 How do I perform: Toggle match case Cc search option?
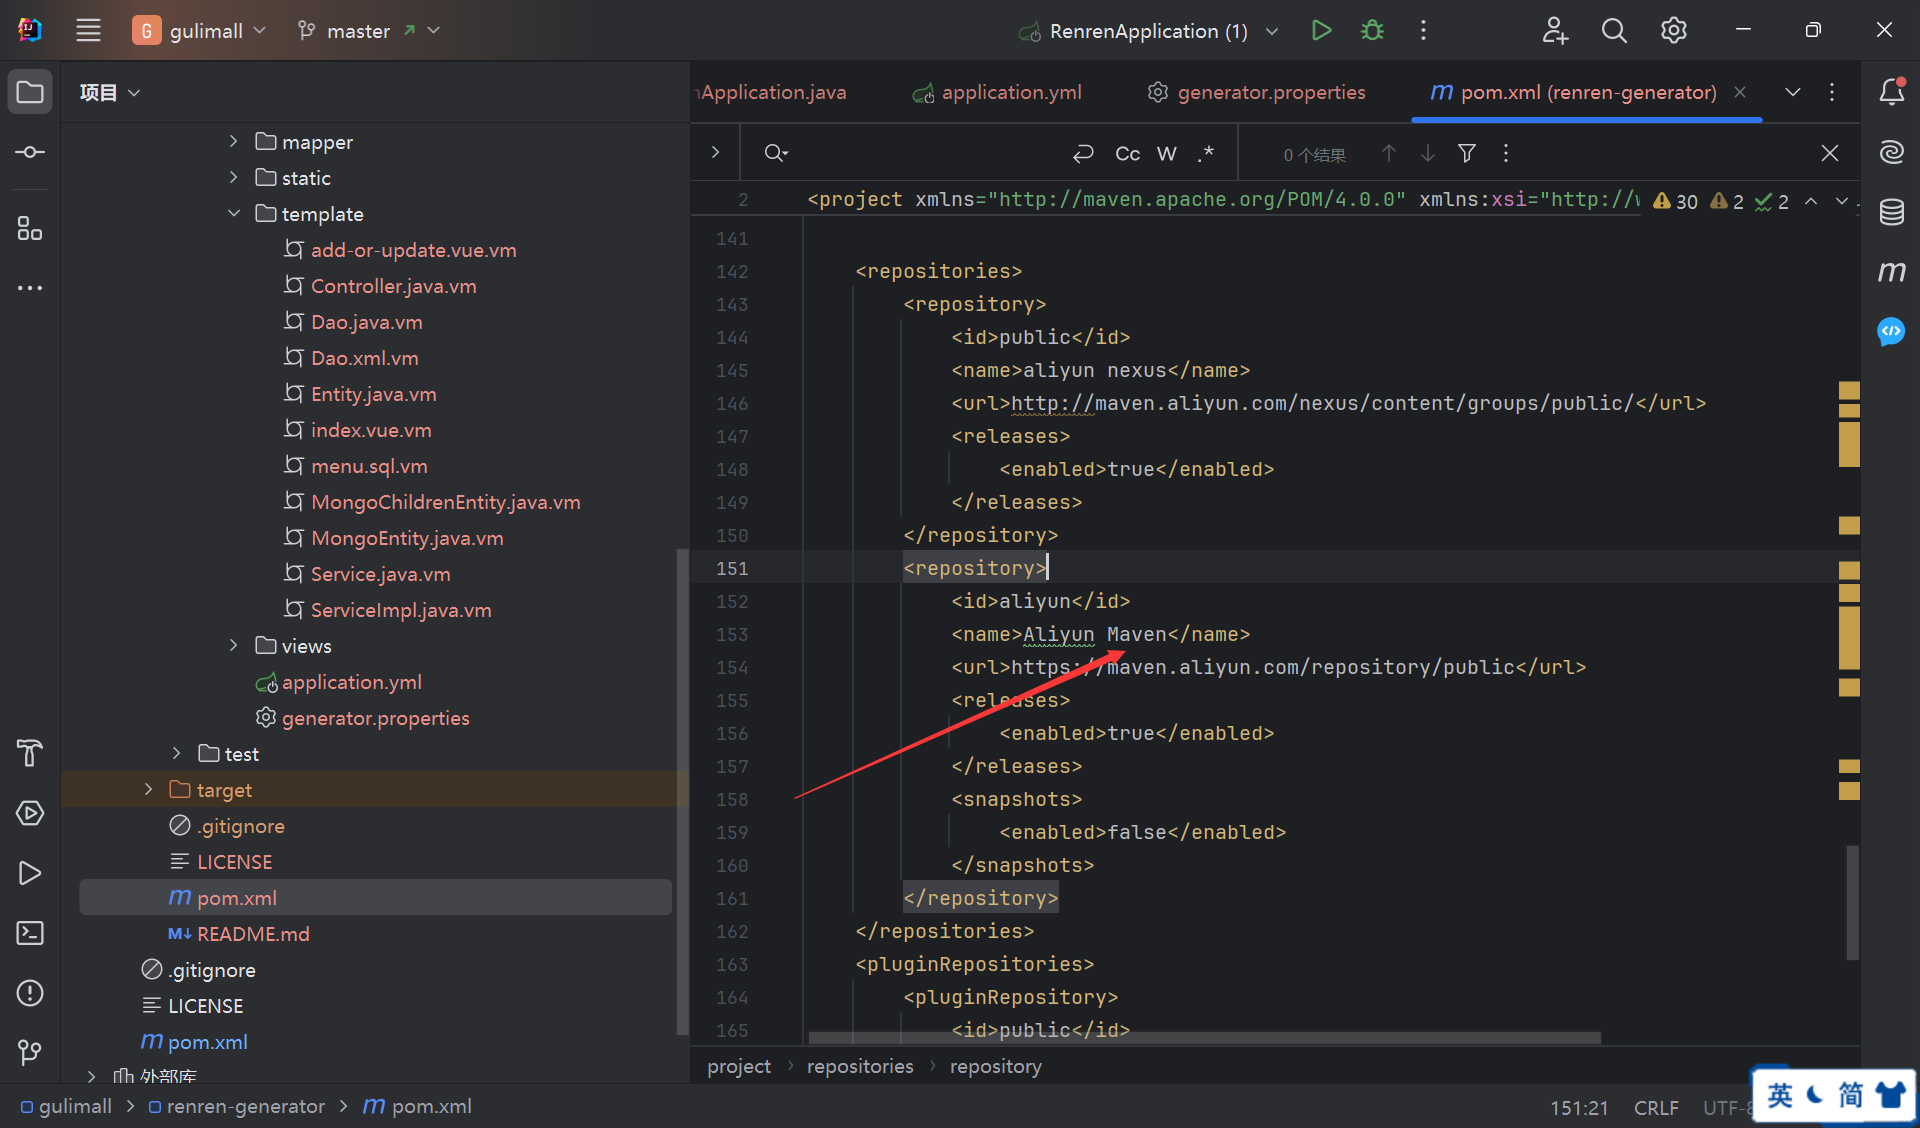pyautogui.click(x=1127, y=153)
